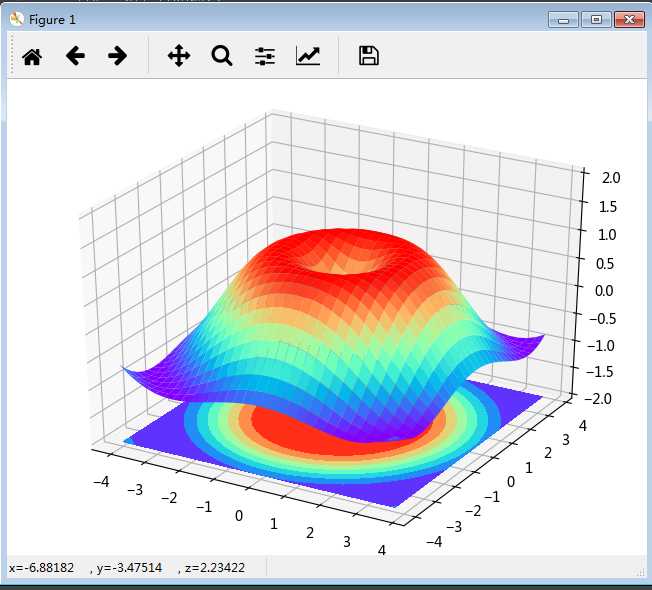Click z-axis tick label 1.5
This screenshot has height=590, width=652.
point(608,207)
